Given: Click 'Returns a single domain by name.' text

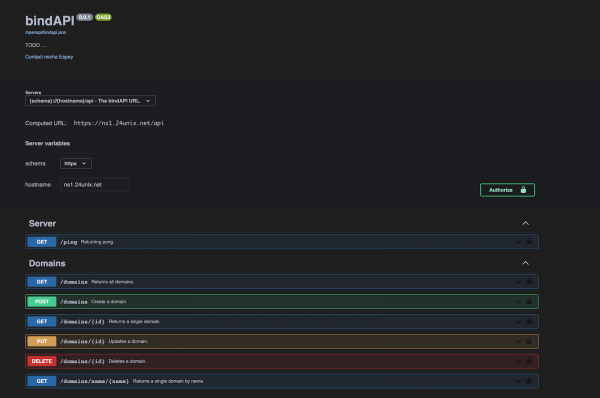Looking at the screenshot, I should coord(168,381).
